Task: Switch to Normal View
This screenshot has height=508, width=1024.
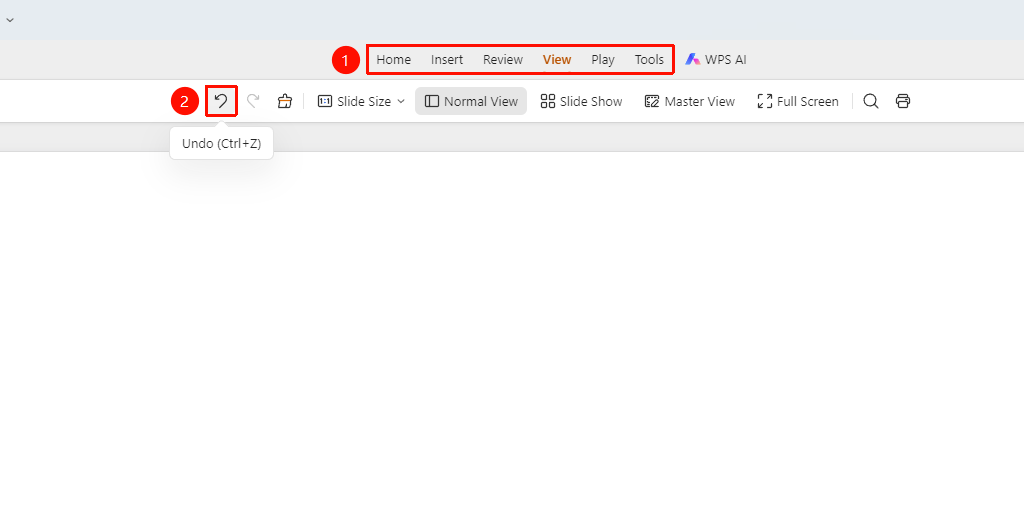Action: pyautogui.click(x=471, y=101)
